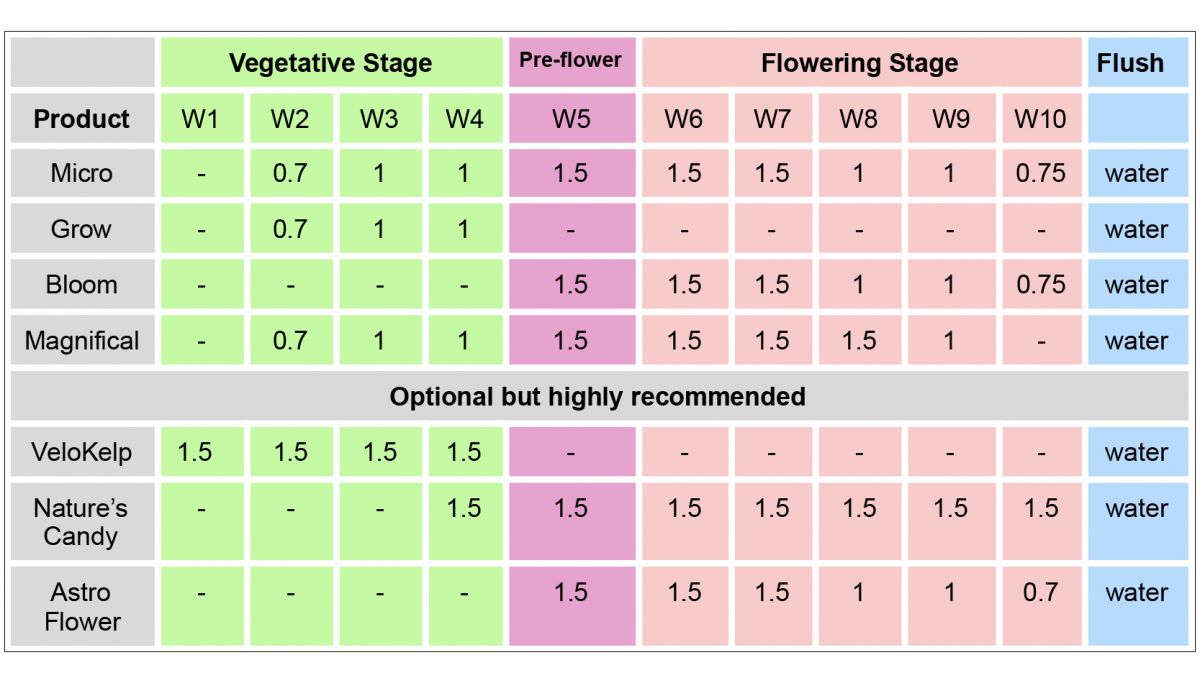Select the VeloKelp product label
Viewport: 1200px width, 678px height.
point(82,452)
